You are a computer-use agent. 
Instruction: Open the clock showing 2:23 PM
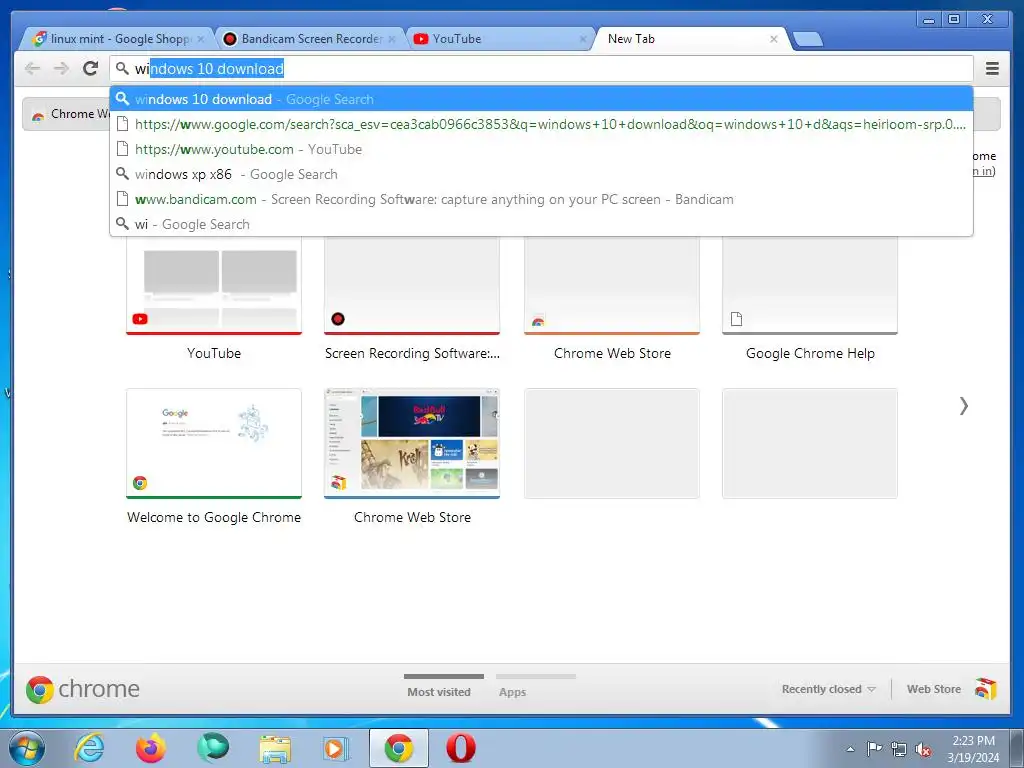(973, 749)
